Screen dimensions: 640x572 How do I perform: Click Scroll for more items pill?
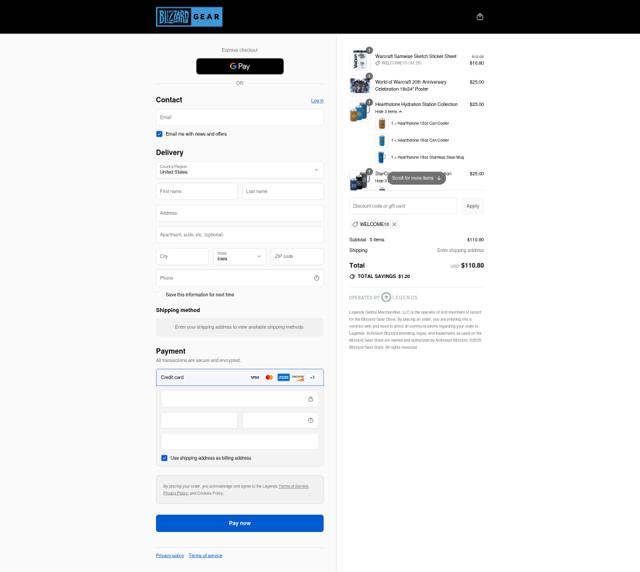click(416, 178)
